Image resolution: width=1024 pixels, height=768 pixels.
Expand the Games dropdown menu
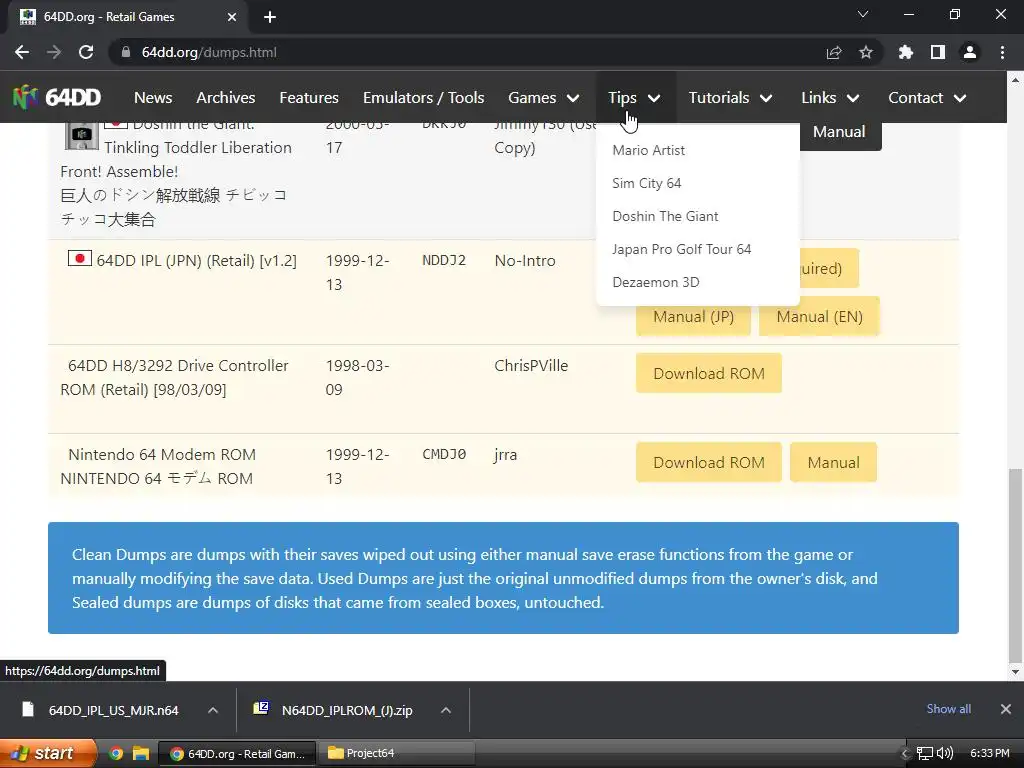pyautogui.click(x=543, y=98)
